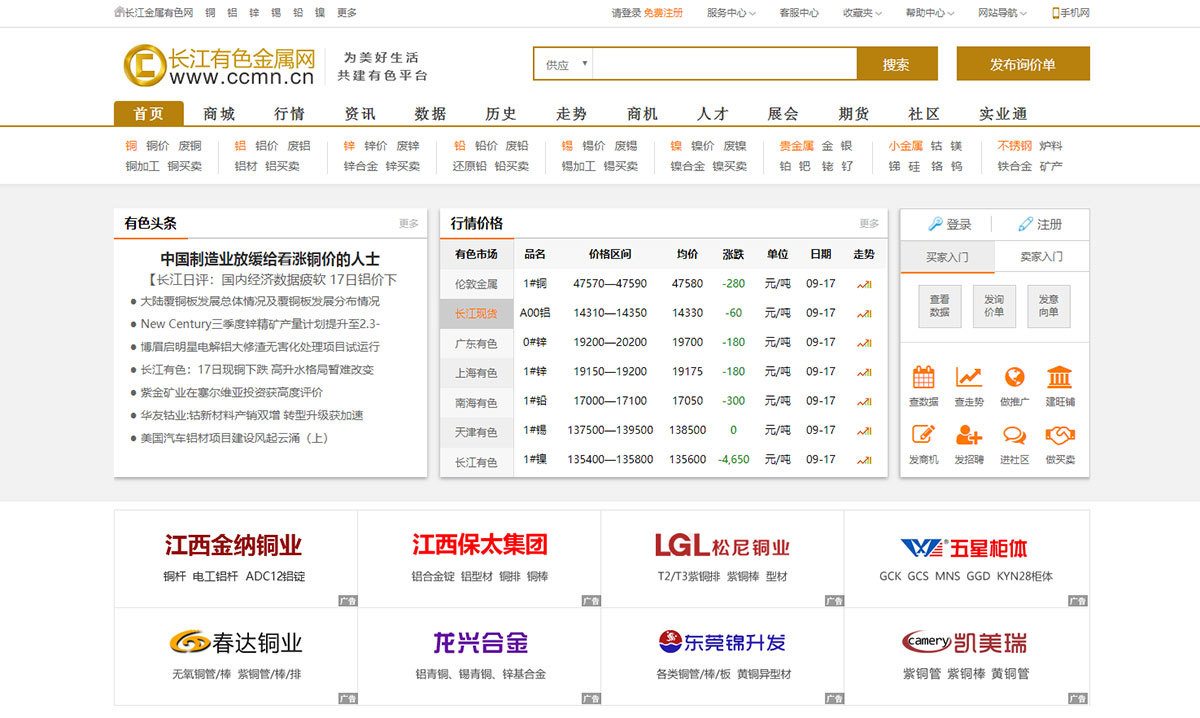Click the 客服中心 top link

(x=799, y=13)
